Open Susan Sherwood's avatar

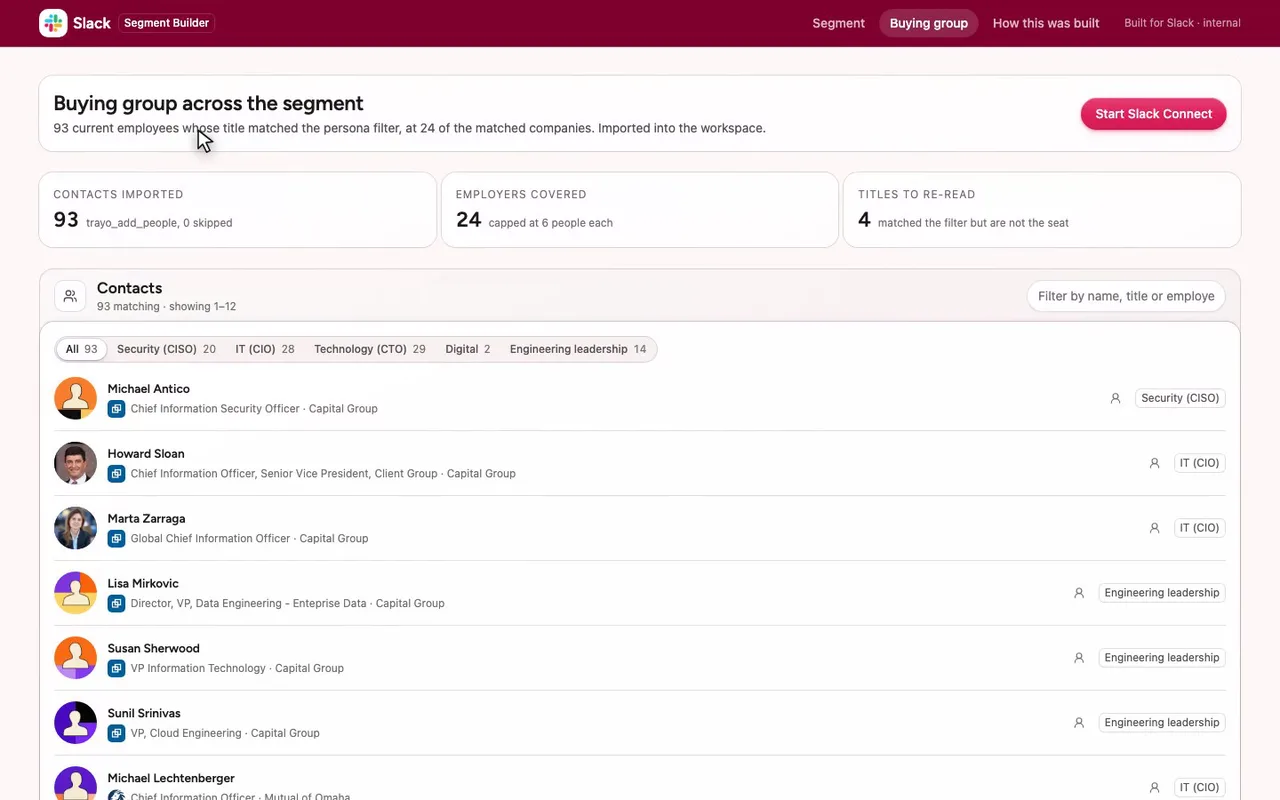click(x=75, y=658)
